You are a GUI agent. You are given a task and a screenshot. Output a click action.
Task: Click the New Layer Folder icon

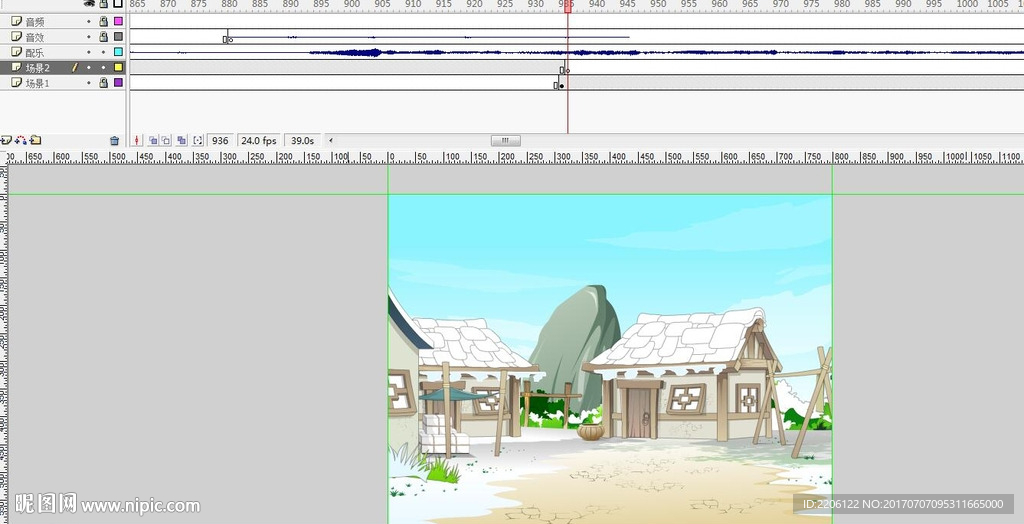(35, 140)
